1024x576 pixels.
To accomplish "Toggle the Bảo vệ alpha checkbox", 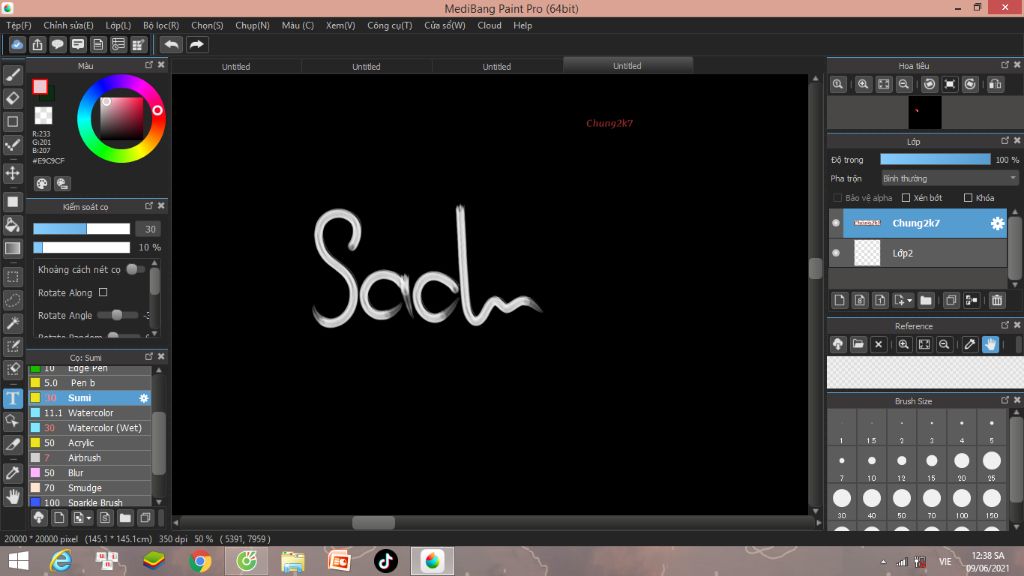I will [837, 197].
